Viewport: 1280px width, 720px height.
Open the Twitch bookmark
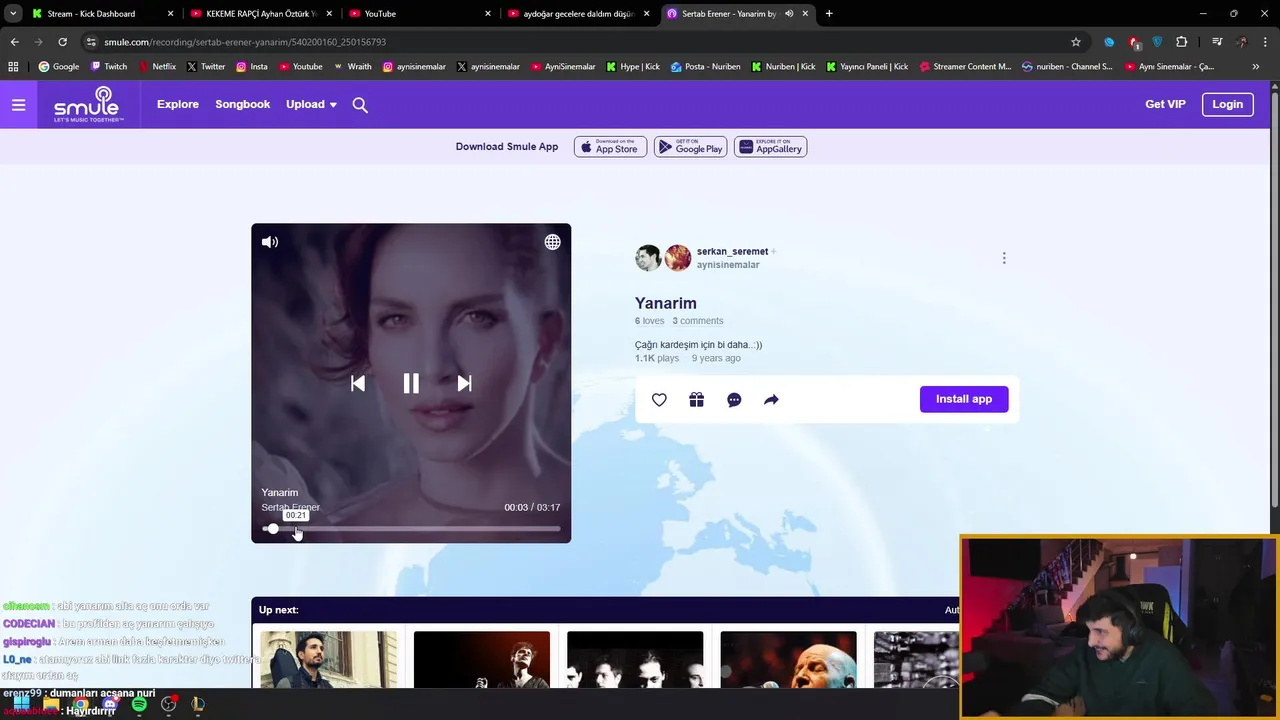point(109,67)
